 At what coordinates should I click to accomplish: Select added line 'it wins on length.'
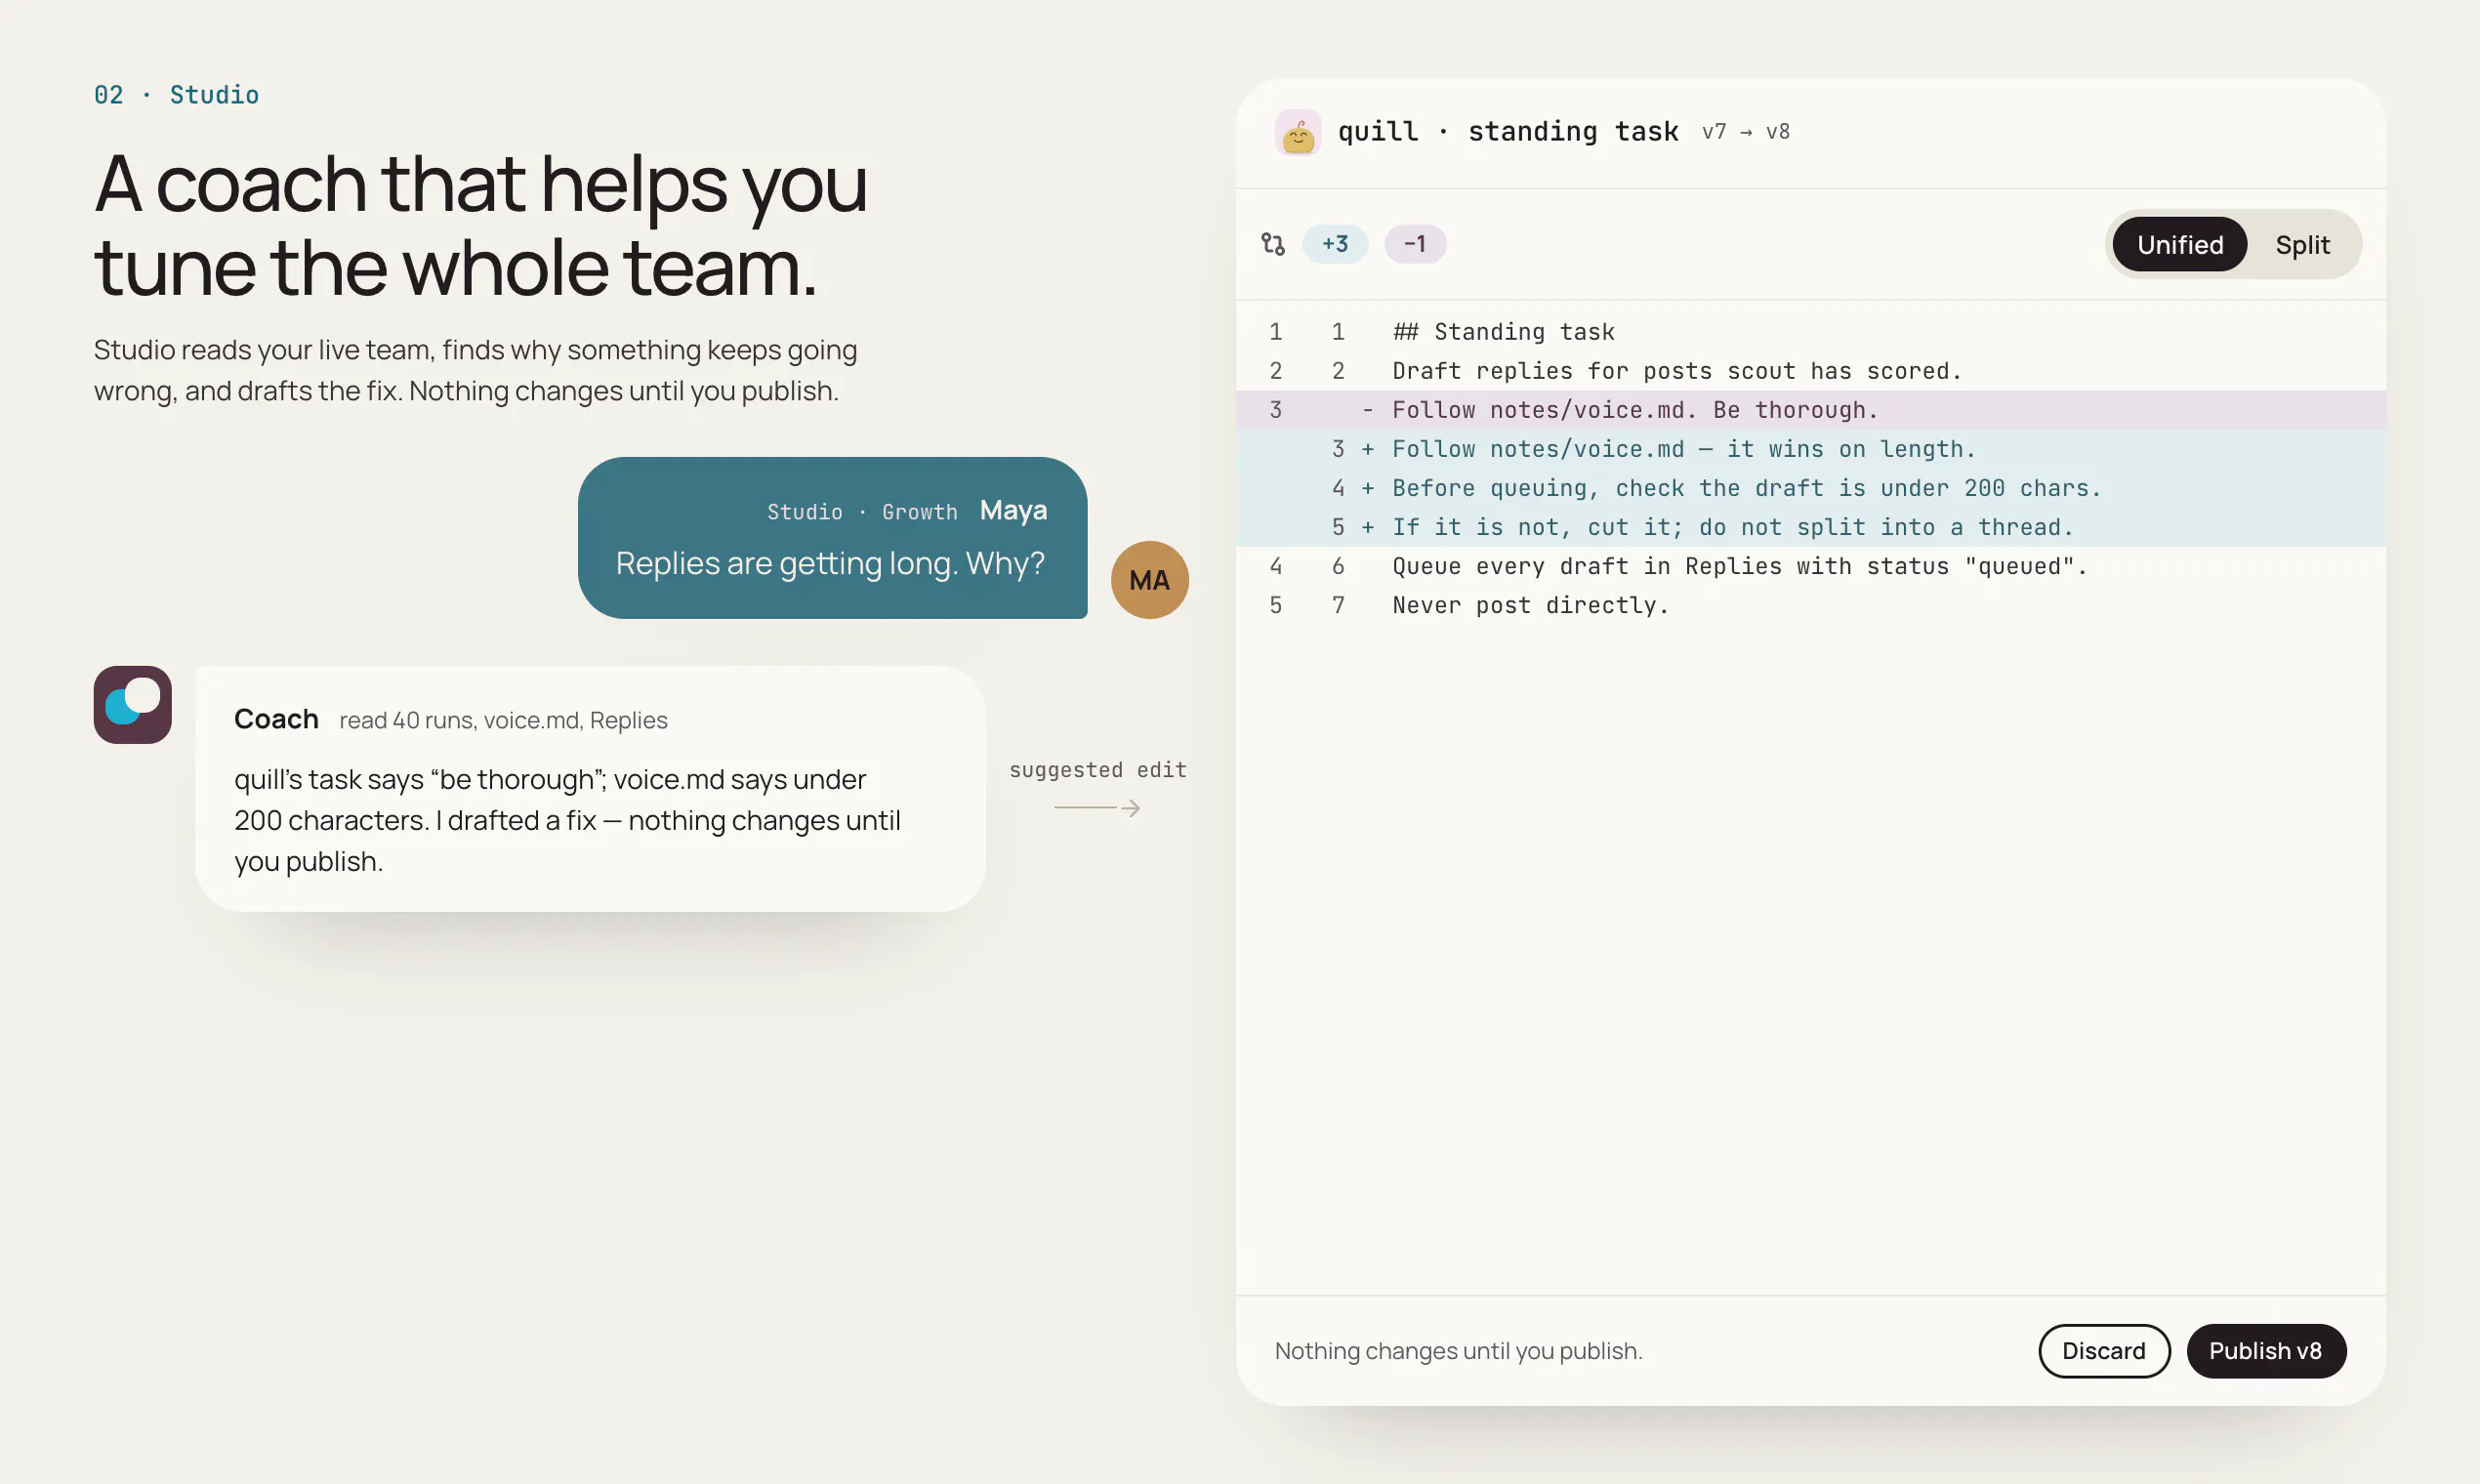point(1810,449)
